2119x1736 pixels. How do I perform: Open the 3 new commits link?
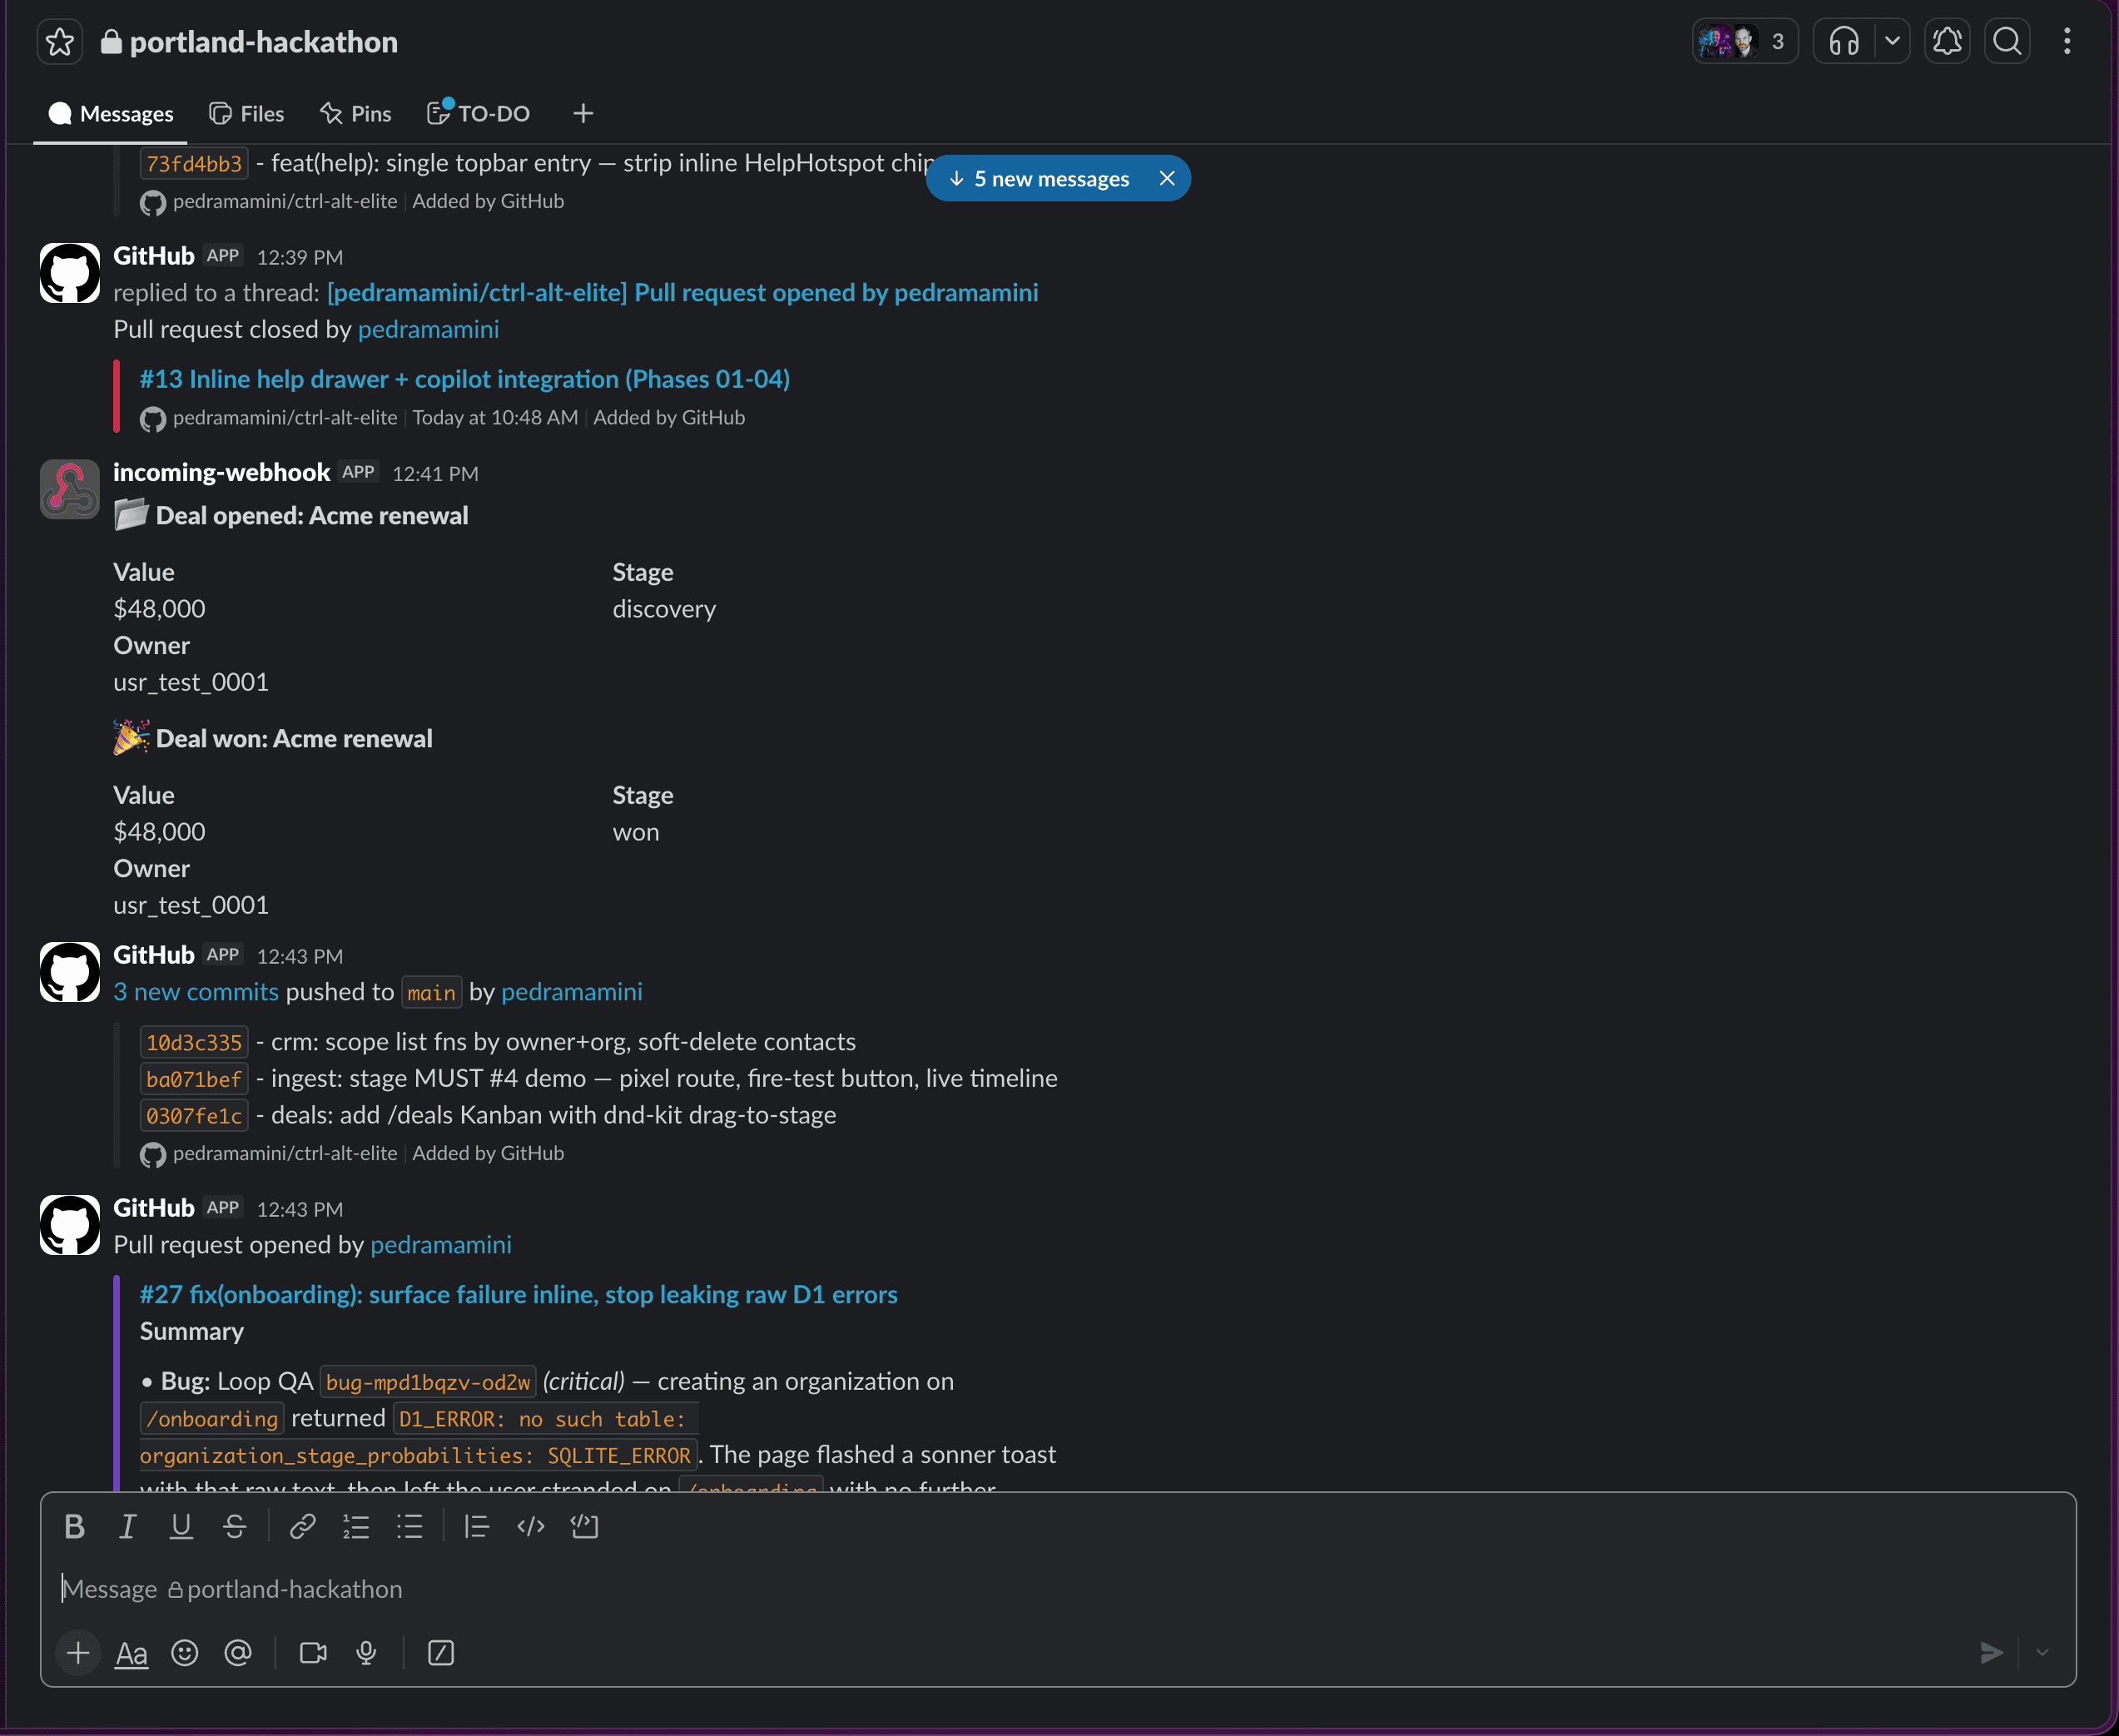pos(196,991)
